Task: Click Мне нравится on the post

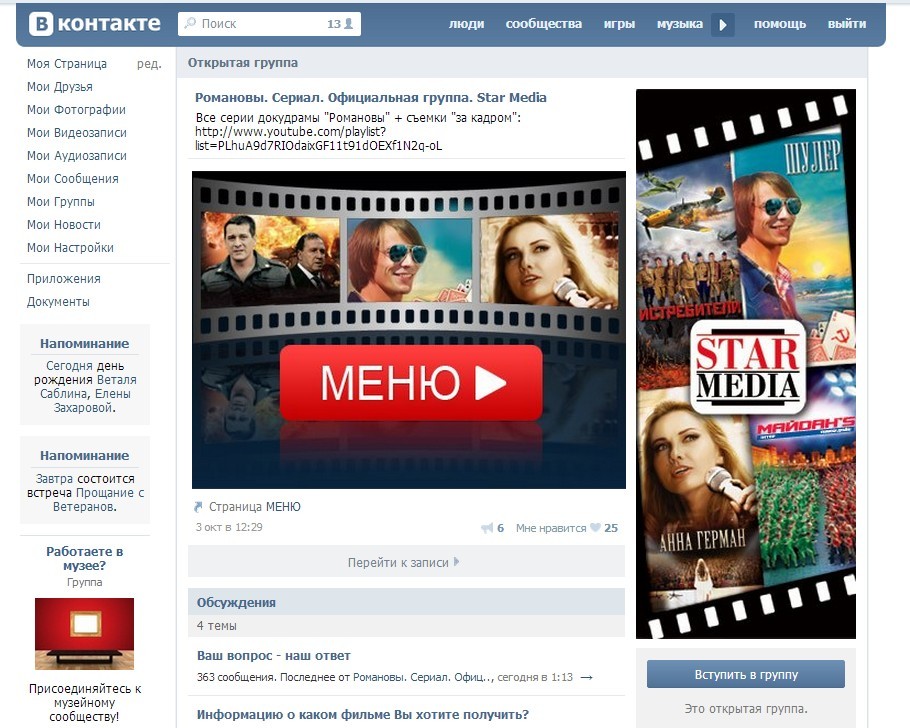Action: point(551,528)
